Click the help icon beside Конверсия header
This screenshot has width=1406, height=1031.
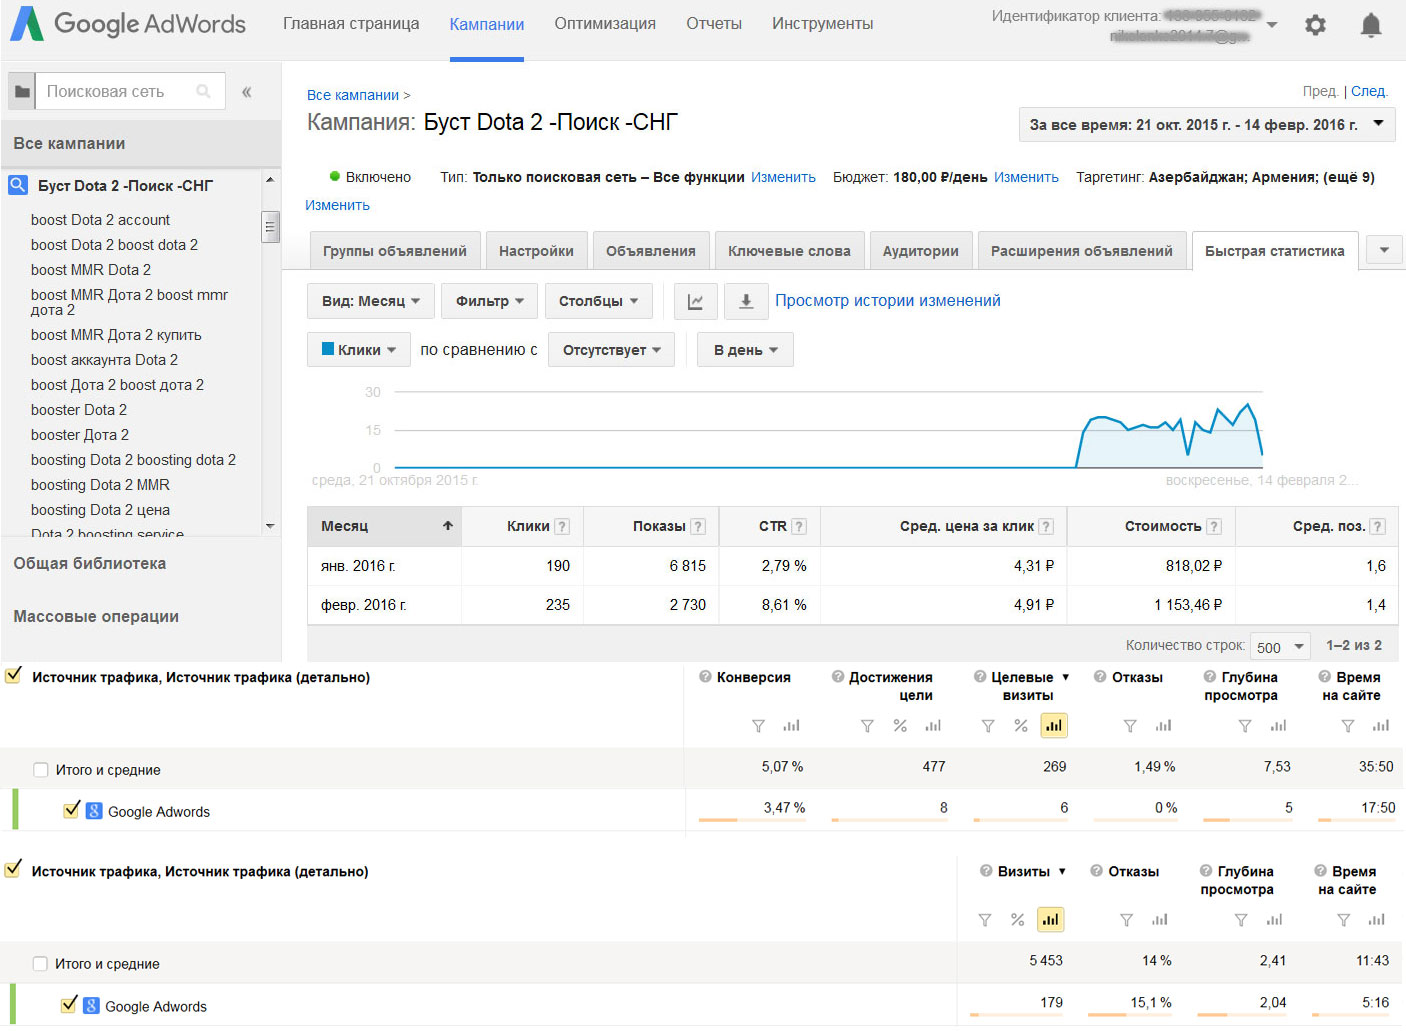point(705,677)
